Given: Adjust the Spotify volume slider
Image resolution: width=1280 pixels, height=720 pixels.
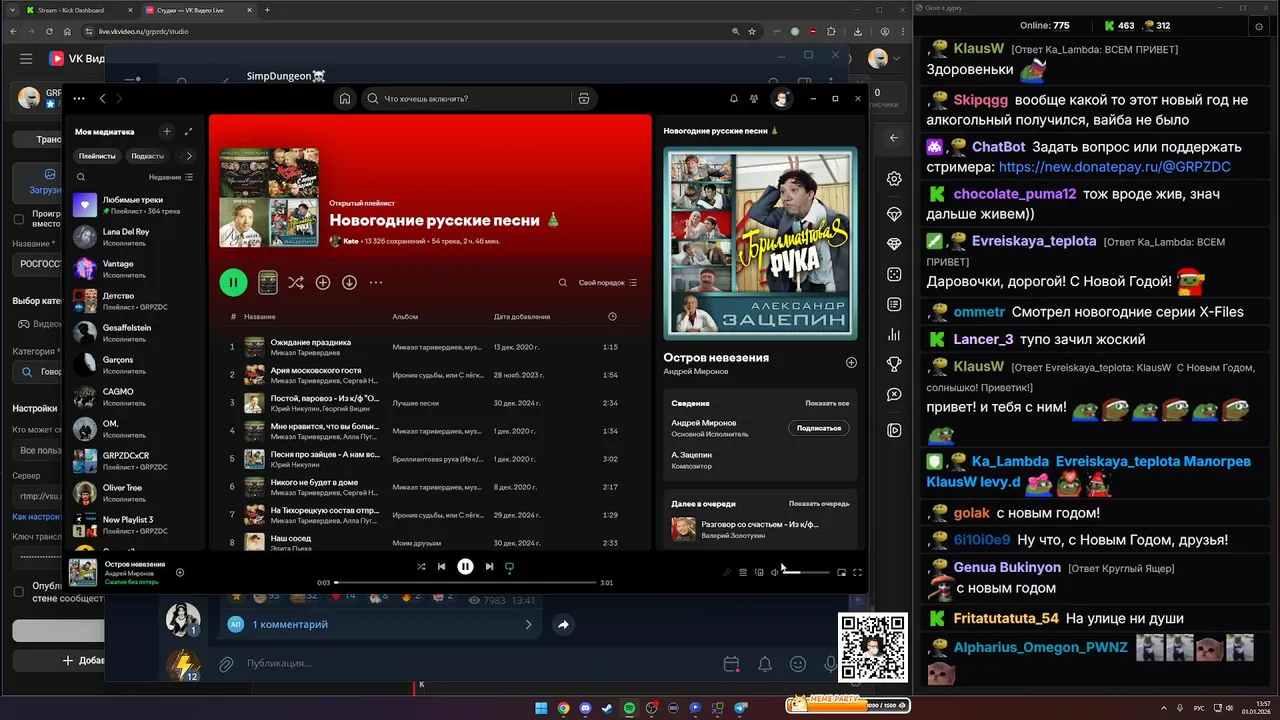Looking at the screenshot, I should [806, 572].
